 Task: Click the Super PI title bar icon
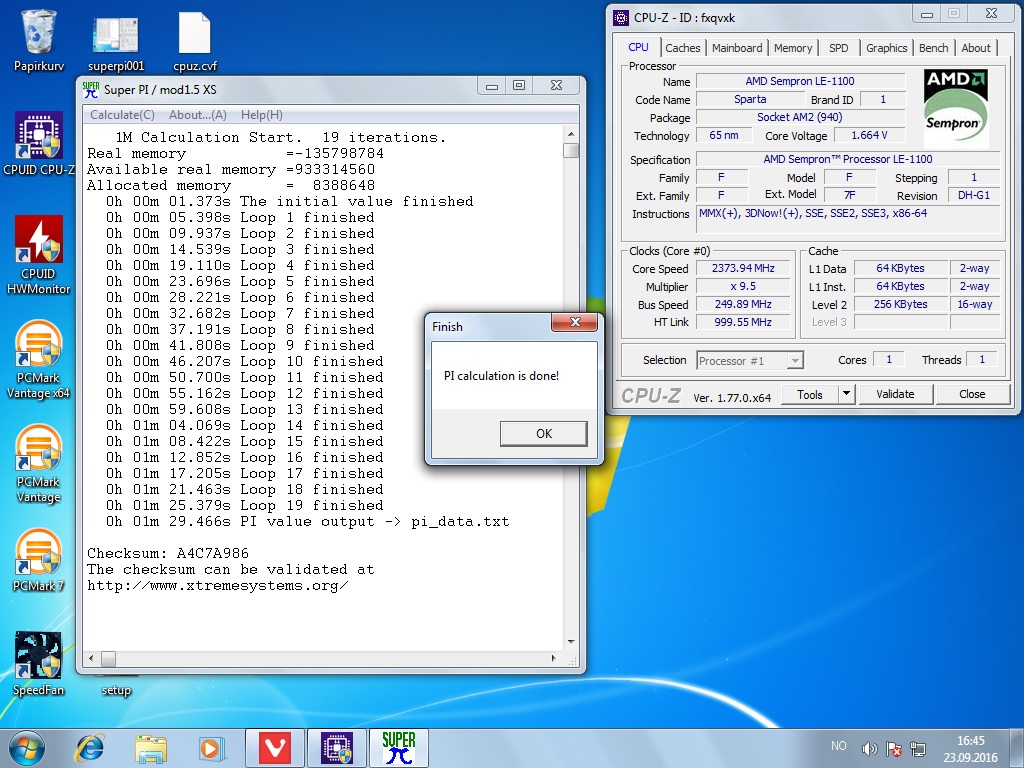[x=91, y=89]
